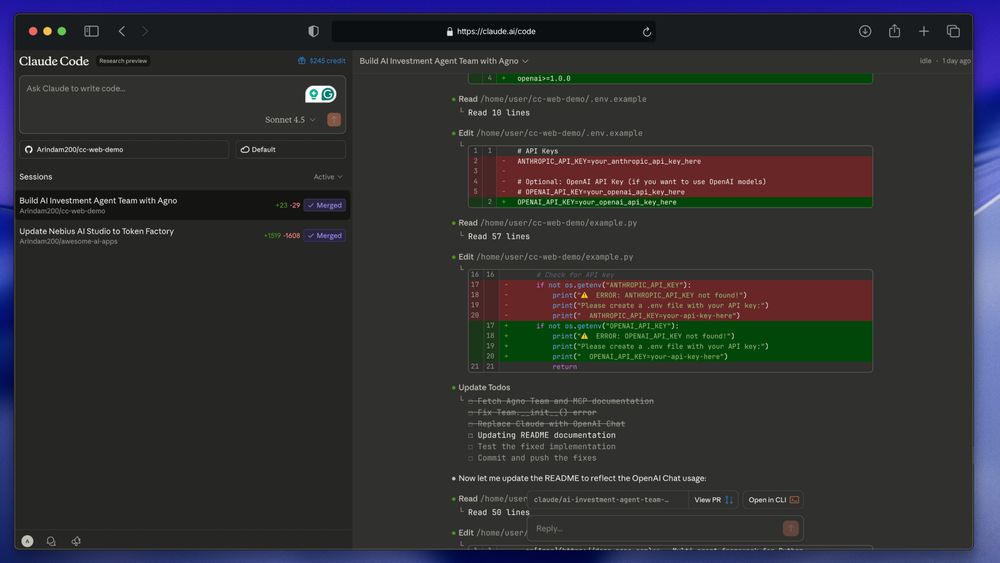Screen dimensions: 1000x563
Task: Open the Default environment selector
Action: coord(290,149)
